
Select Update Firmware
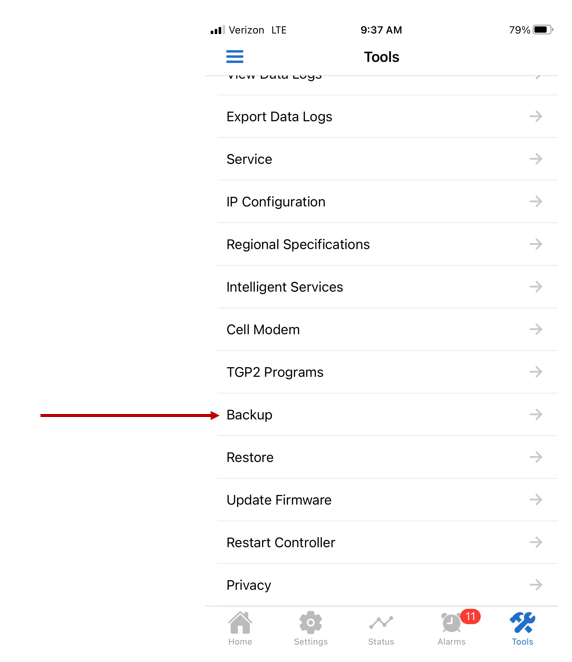pos(388,500)
